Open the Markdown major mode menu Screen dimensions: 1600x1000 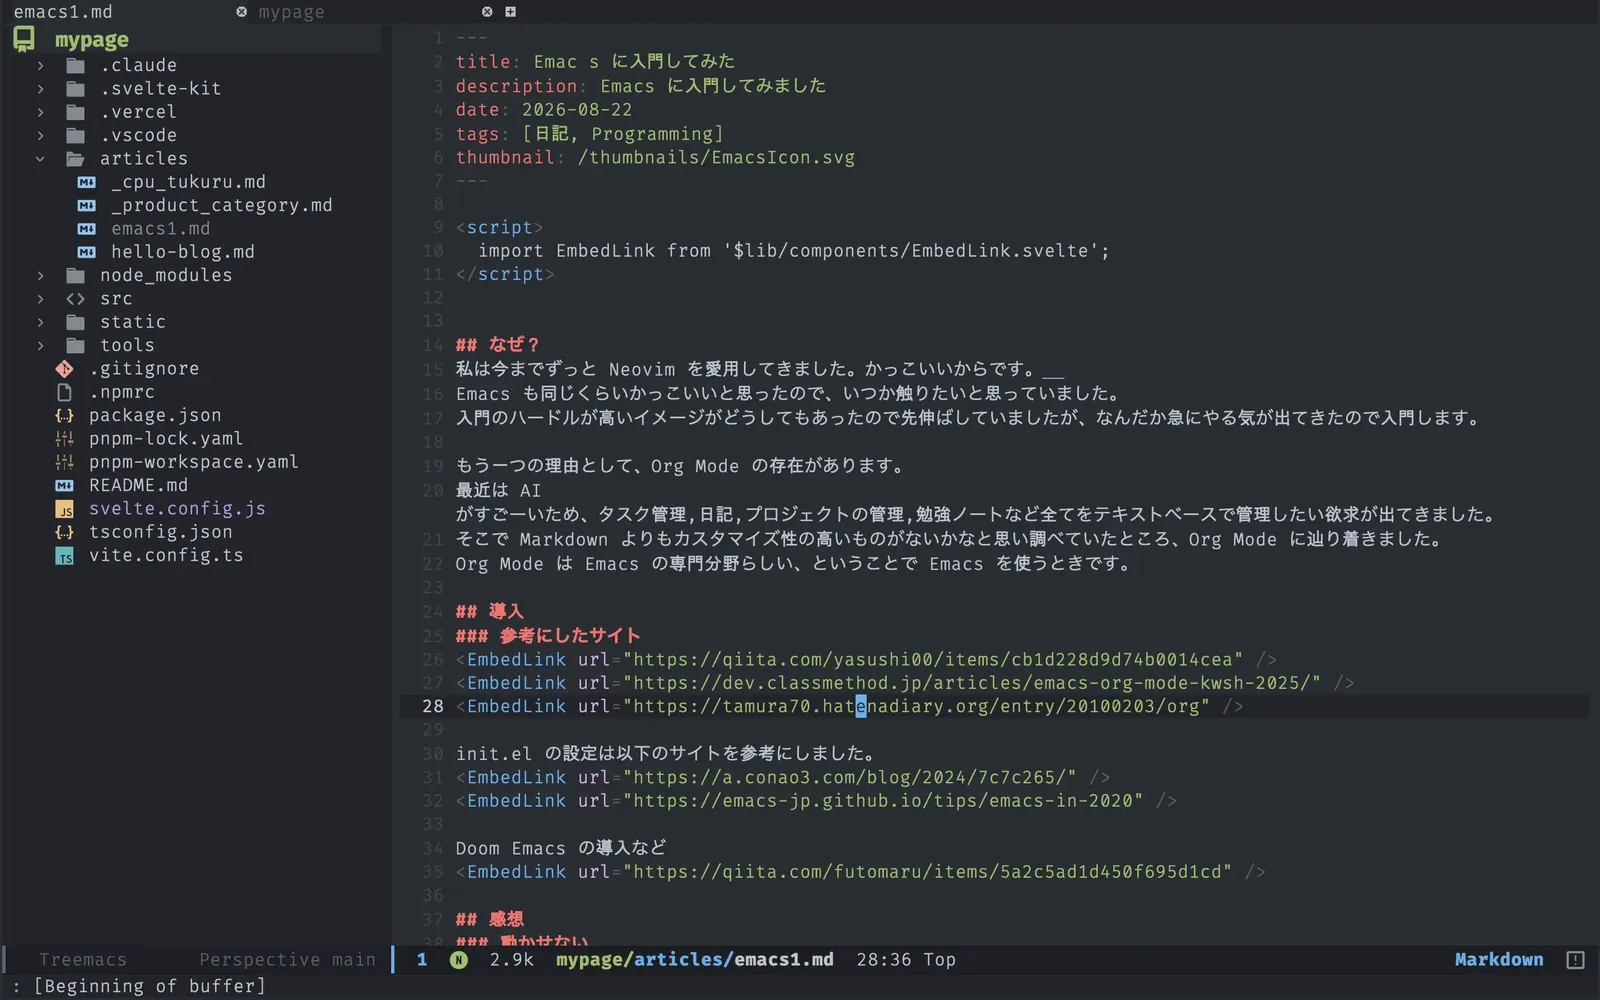pyautogui.click(x=1498, y=960)
